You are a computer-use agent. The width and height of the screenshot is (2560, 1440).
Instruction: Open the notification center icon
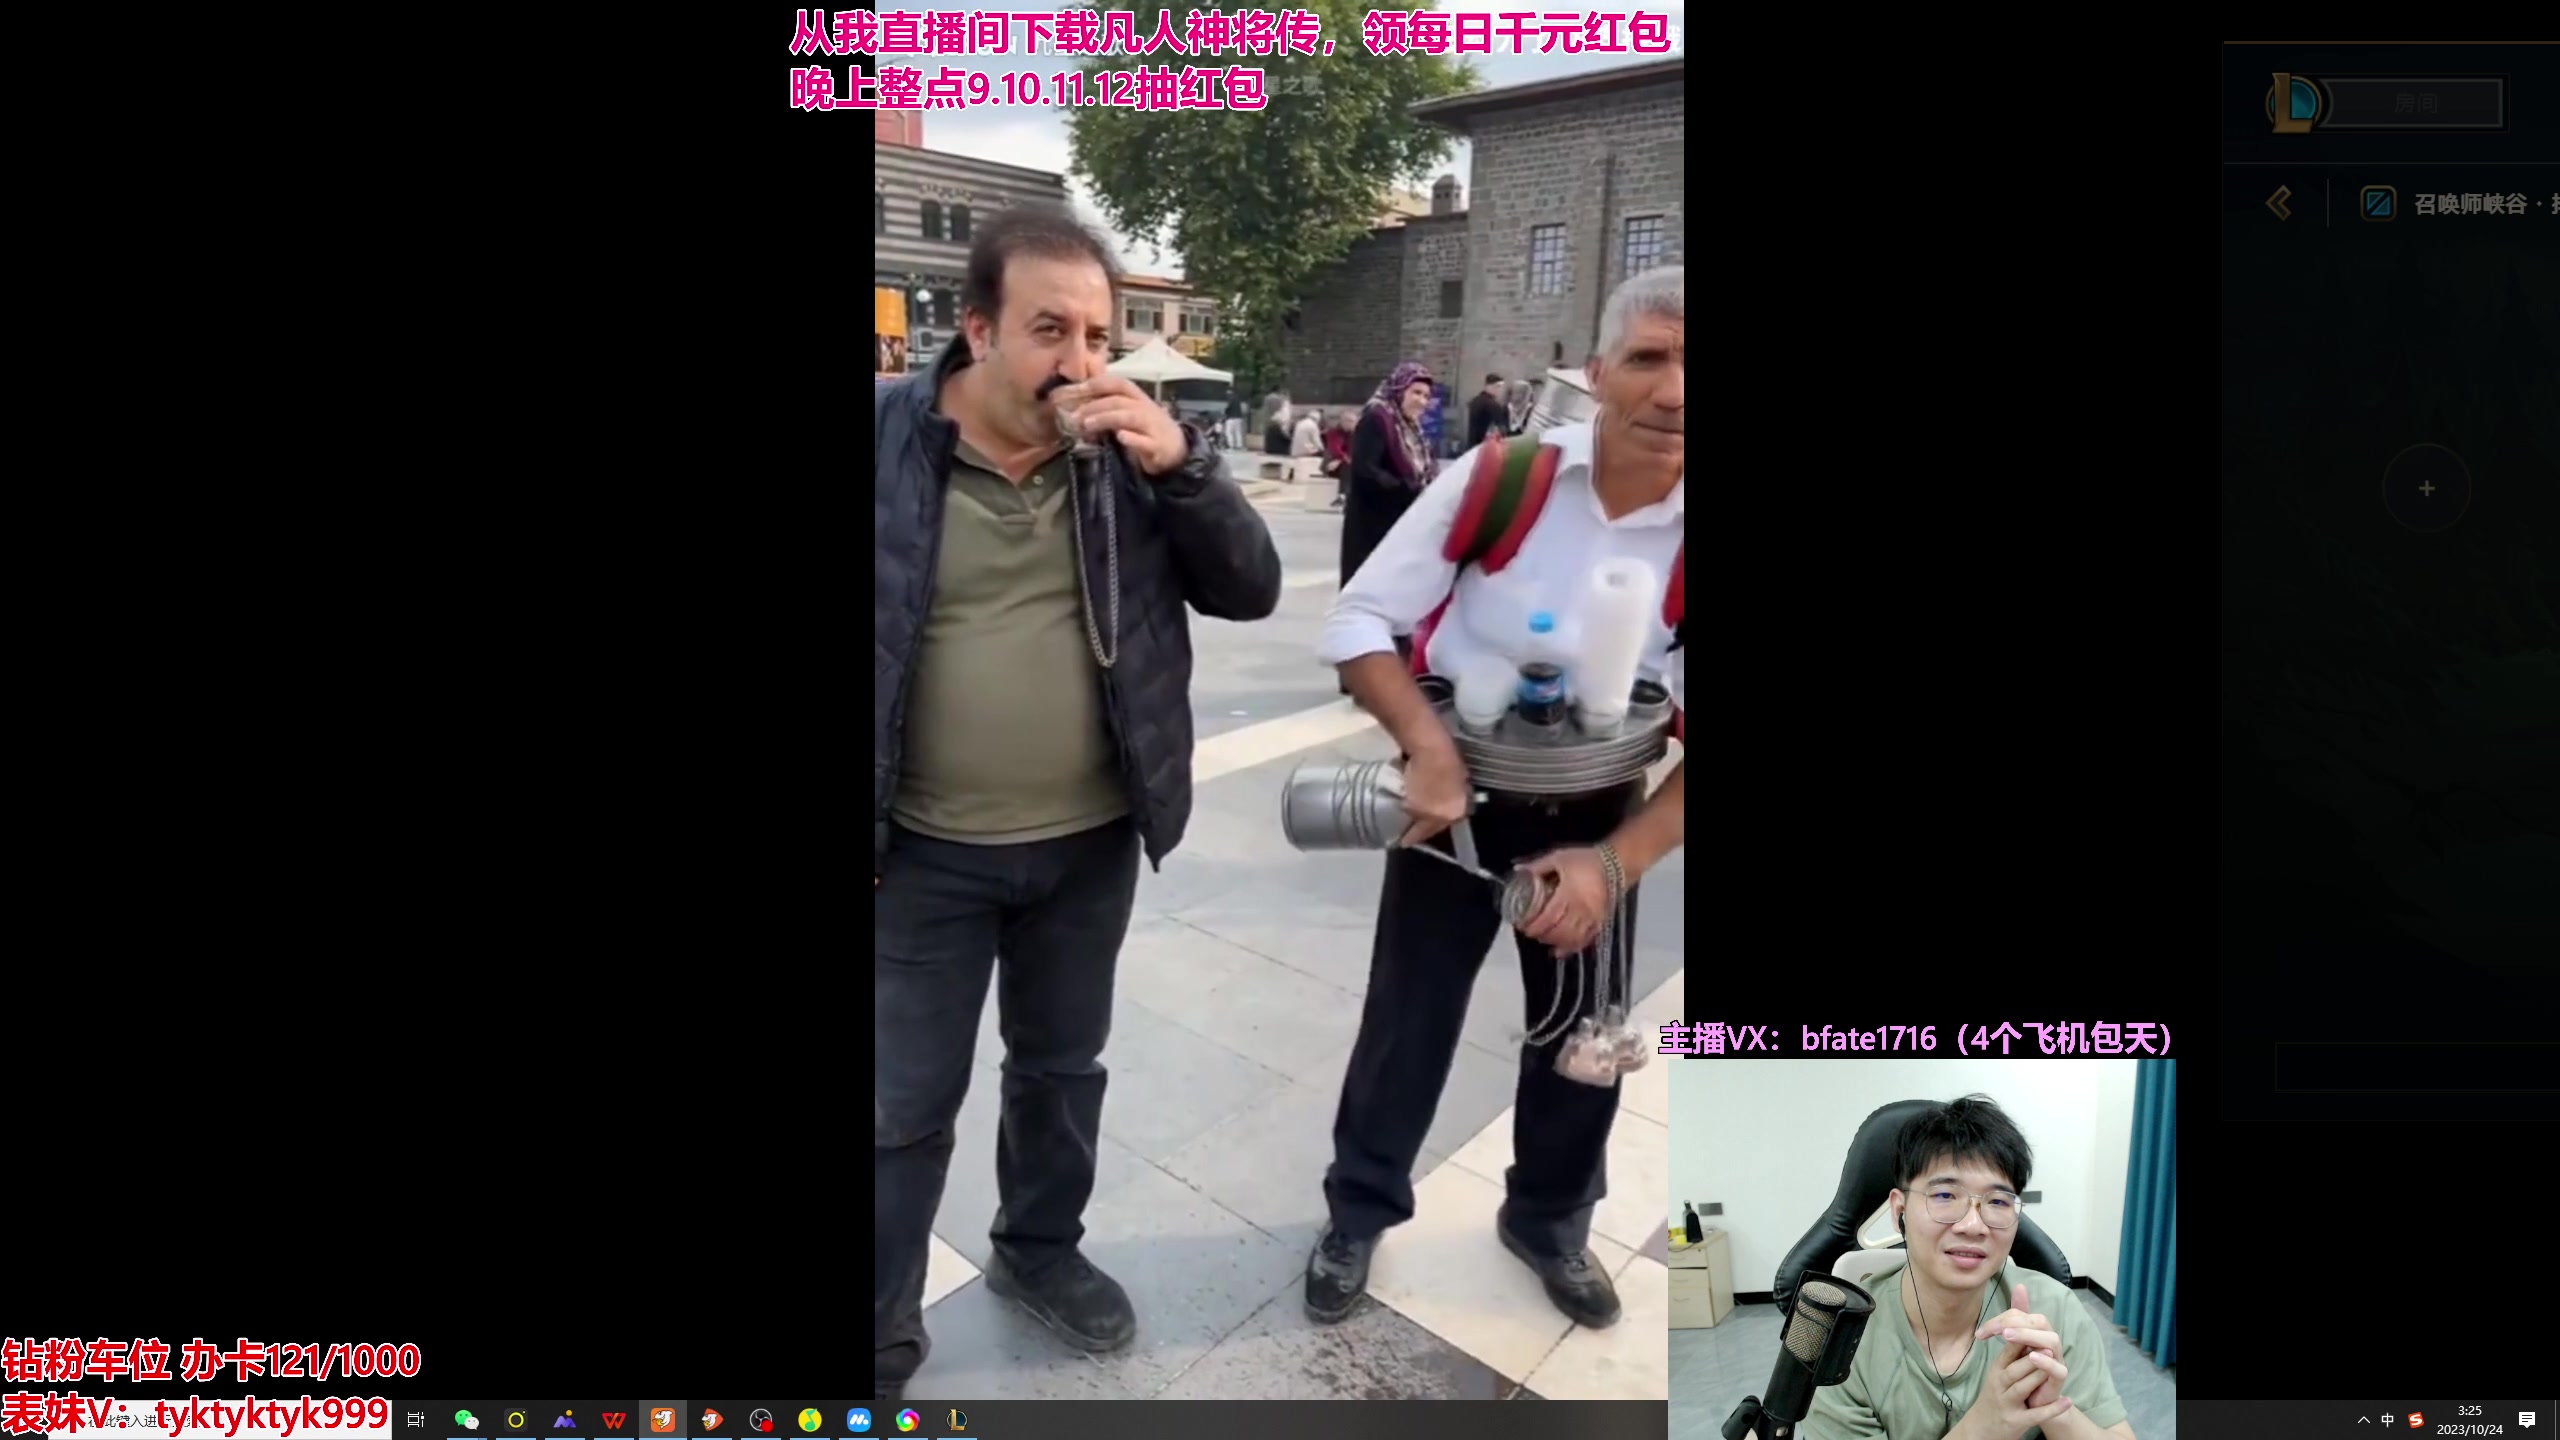pos(2527,1419)
